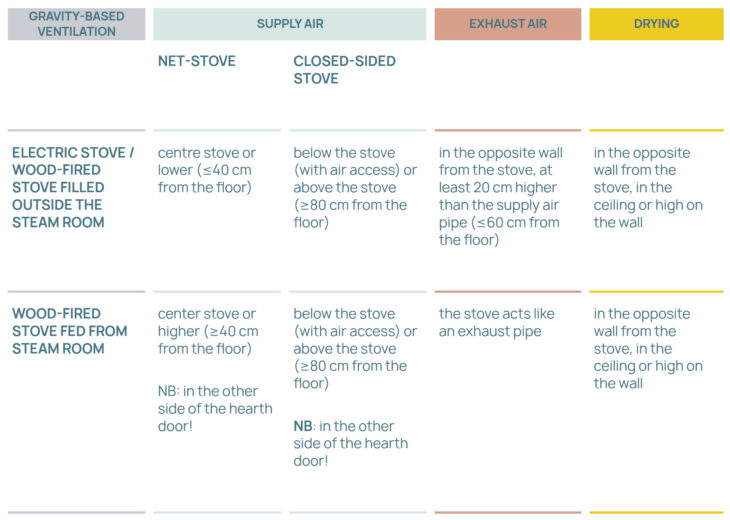Select the Supply Air column header
The width and height of the screenshot is (730, 520).
pos(290,24)
